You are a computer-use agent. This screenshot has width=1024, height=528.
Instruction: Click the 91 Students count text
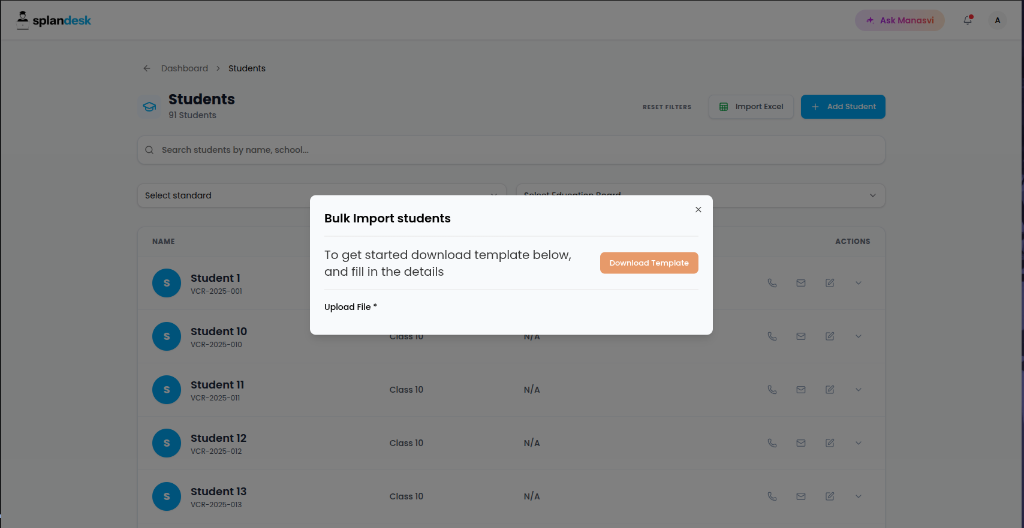[x=192, y=116]
